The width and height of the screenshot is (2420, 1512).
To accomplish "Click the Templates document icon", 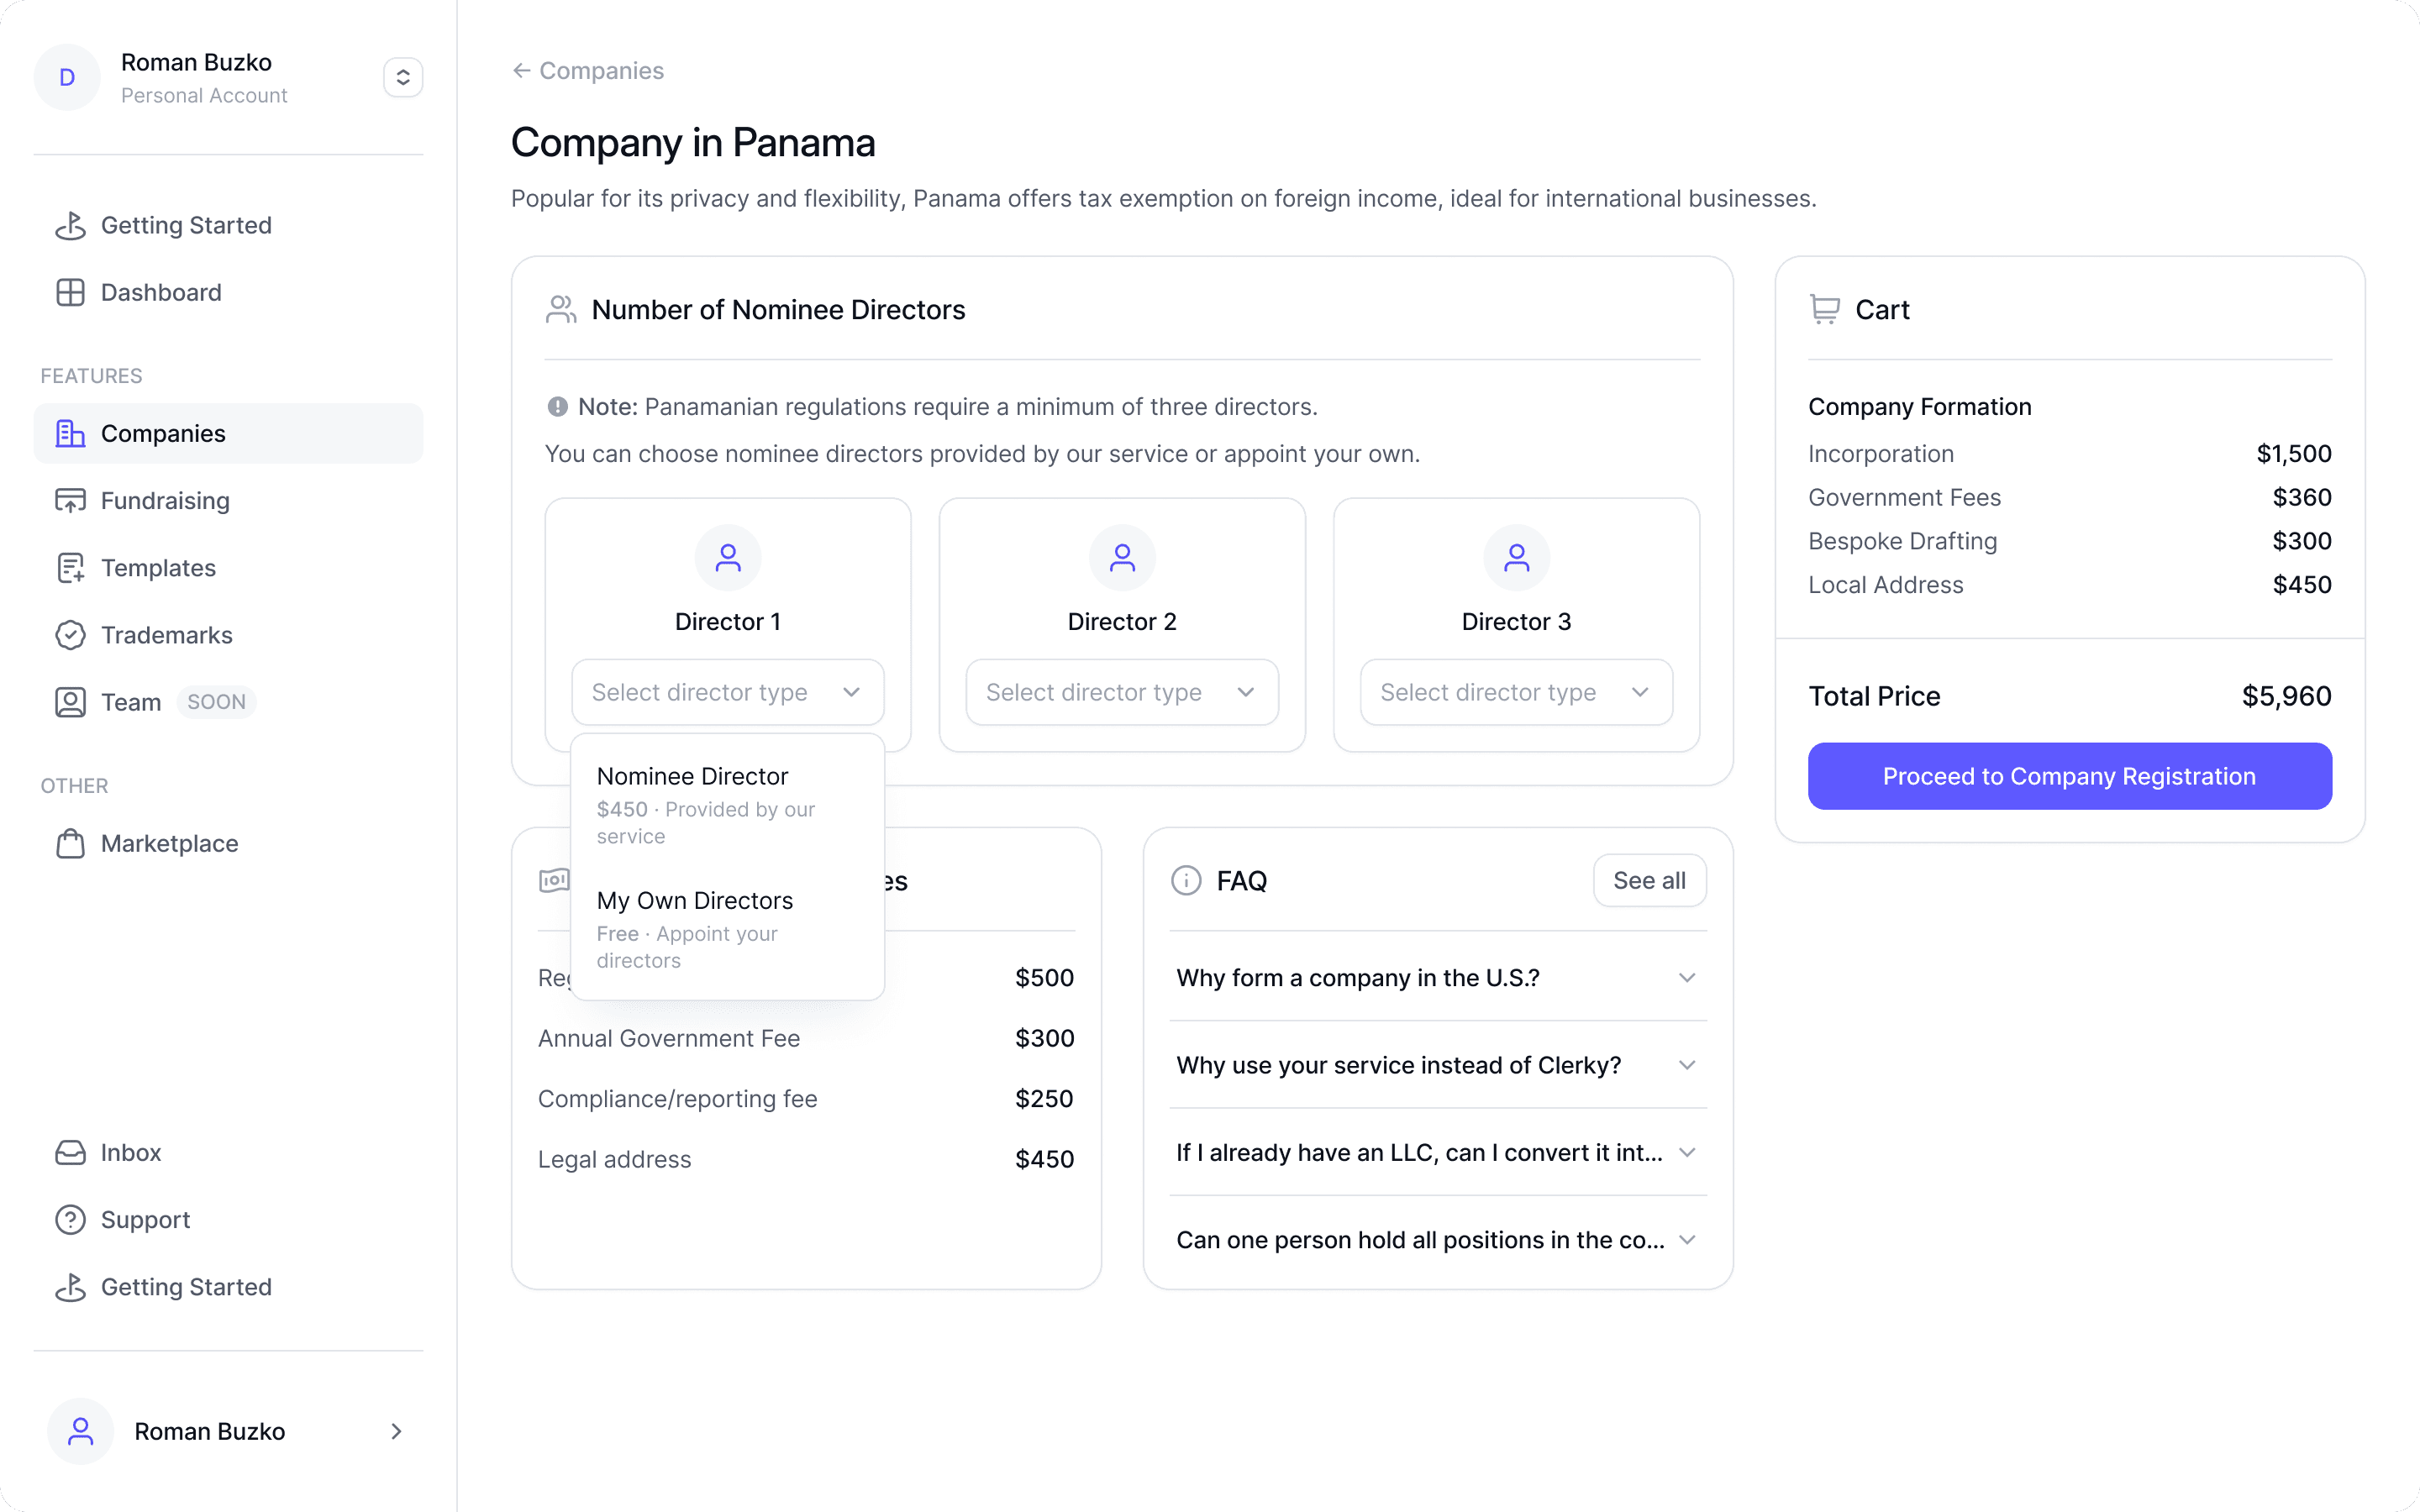I will 70,567.
